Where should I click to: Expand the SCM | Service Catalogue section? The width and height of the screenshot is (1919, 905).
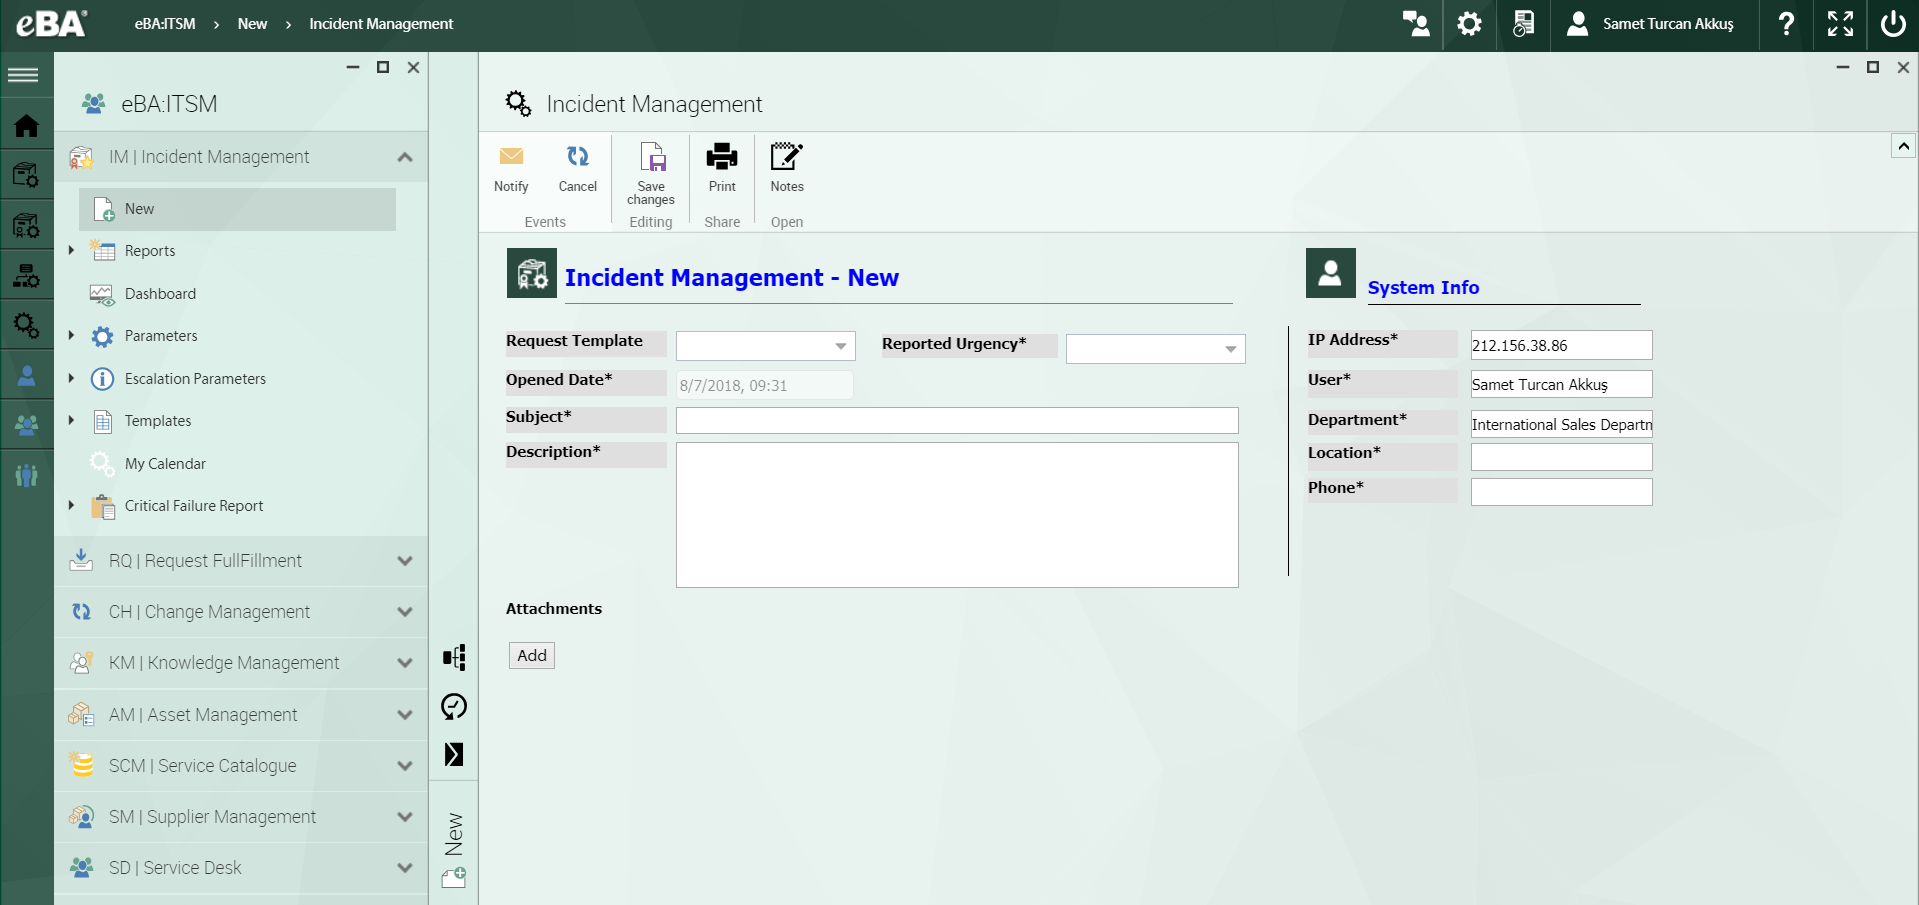pos(405,766)
